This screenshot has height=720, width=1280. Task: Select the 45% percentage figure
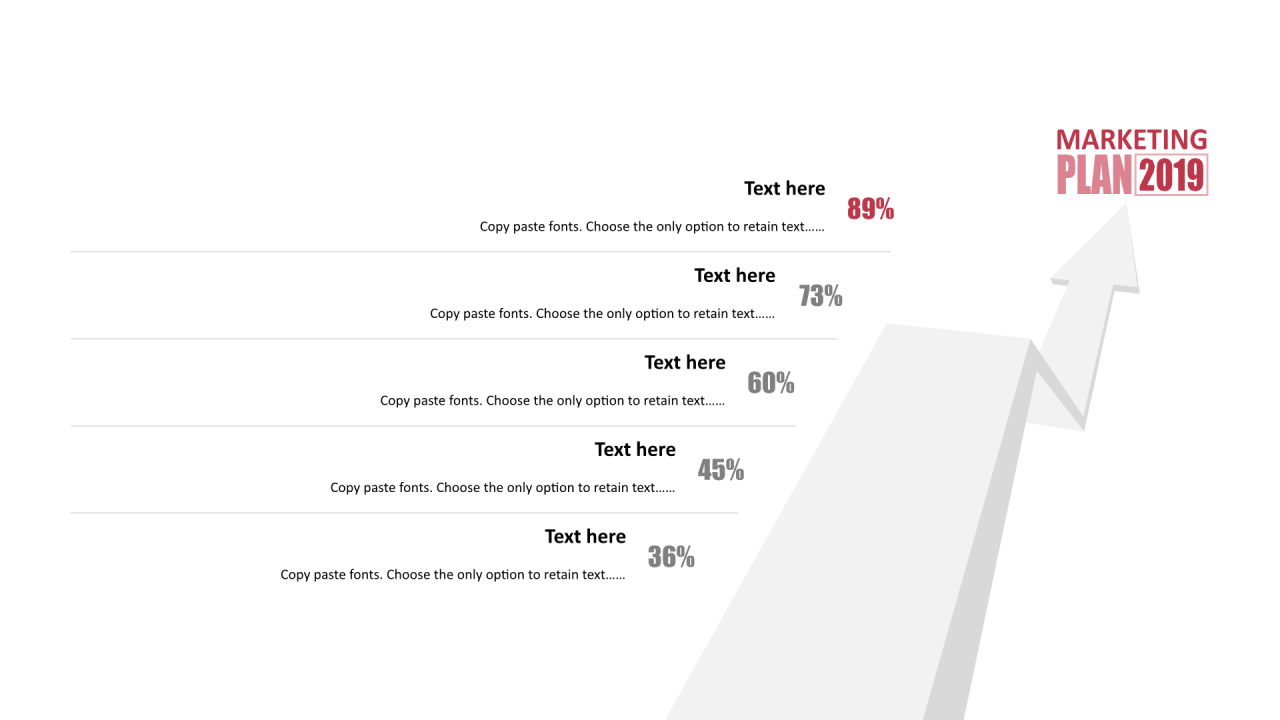pyautogui.click(x=721, y=470)
